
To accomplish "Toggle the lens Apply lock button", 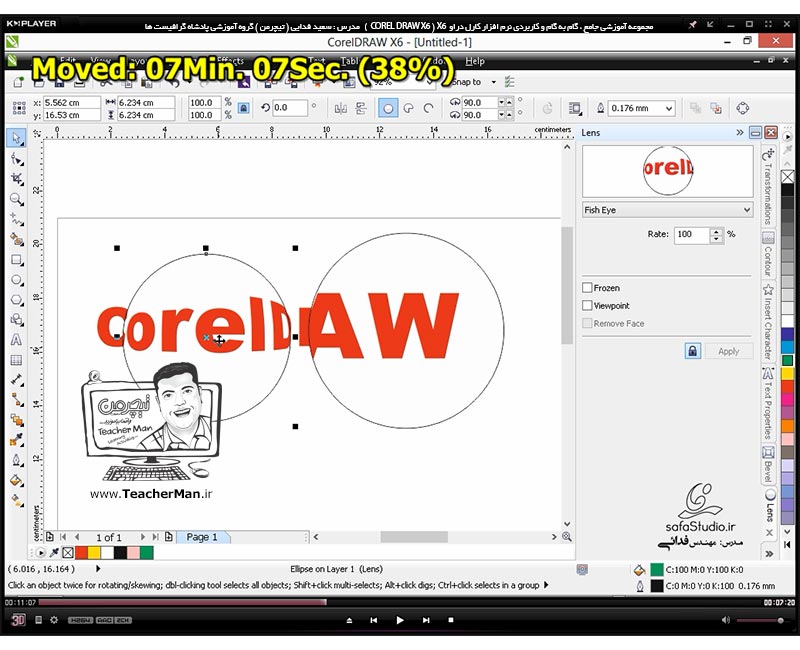I will (692, 351).
